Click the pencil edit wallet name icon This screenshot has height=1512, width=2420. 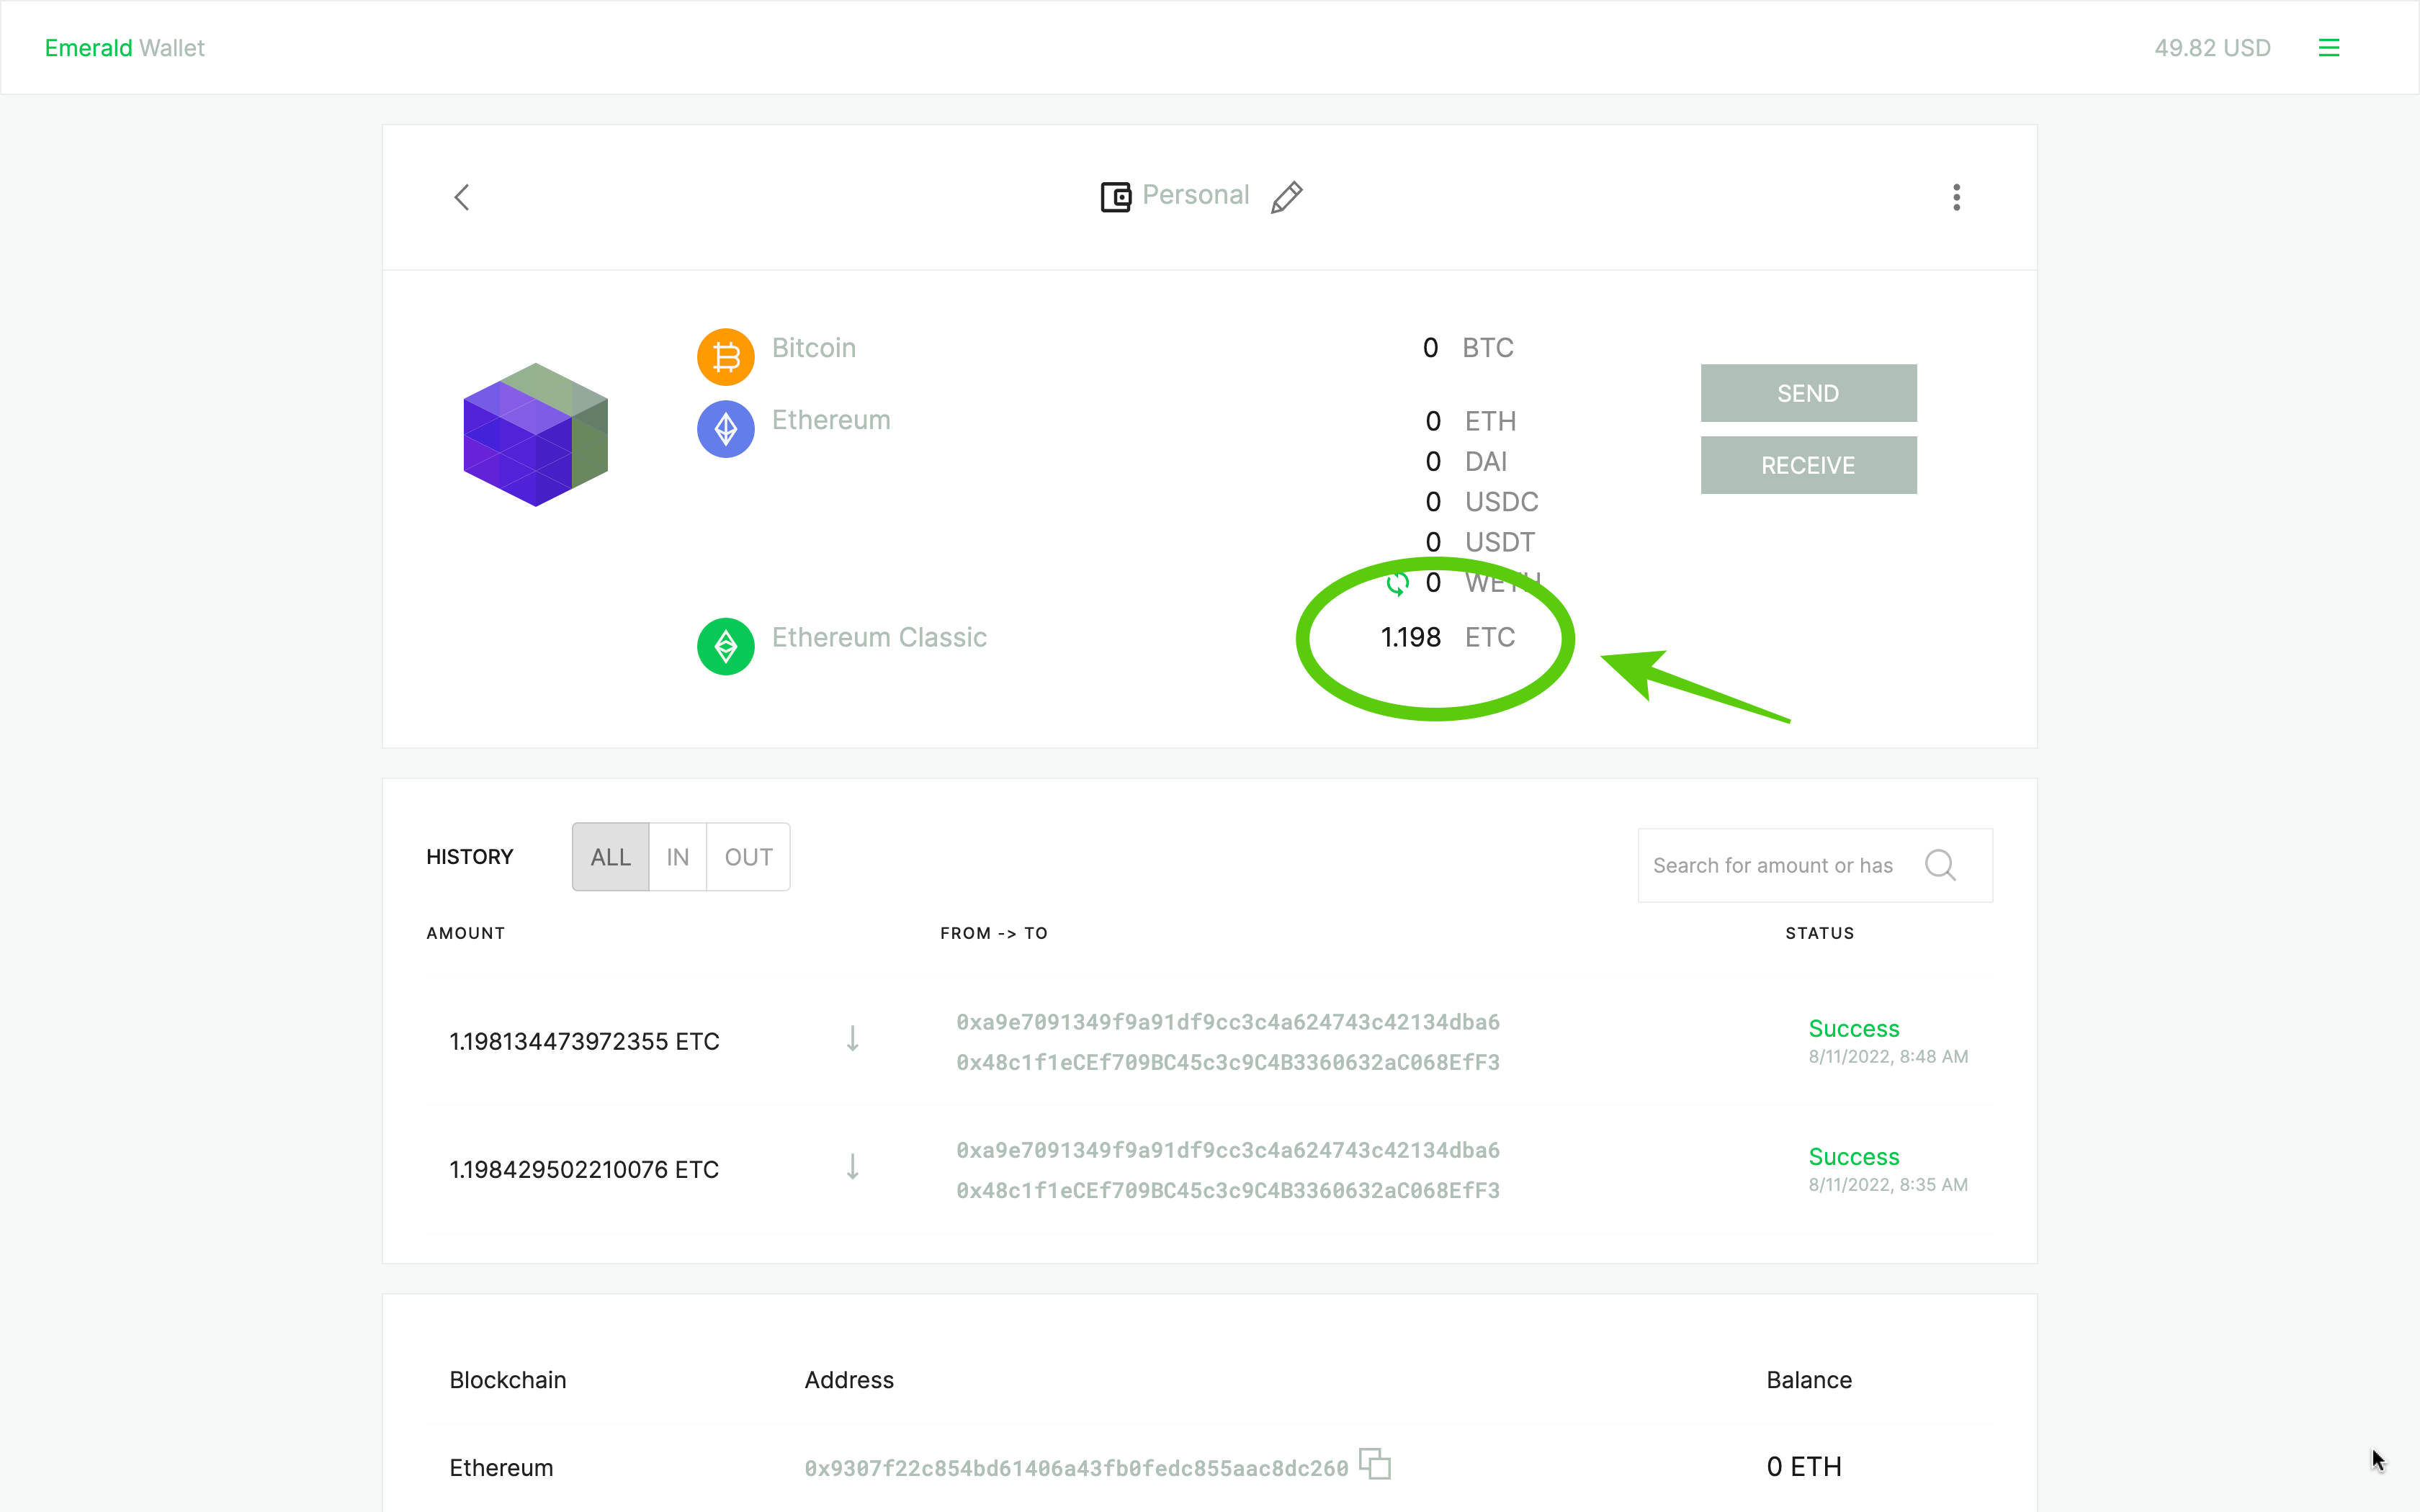[x=1286, y=197]
